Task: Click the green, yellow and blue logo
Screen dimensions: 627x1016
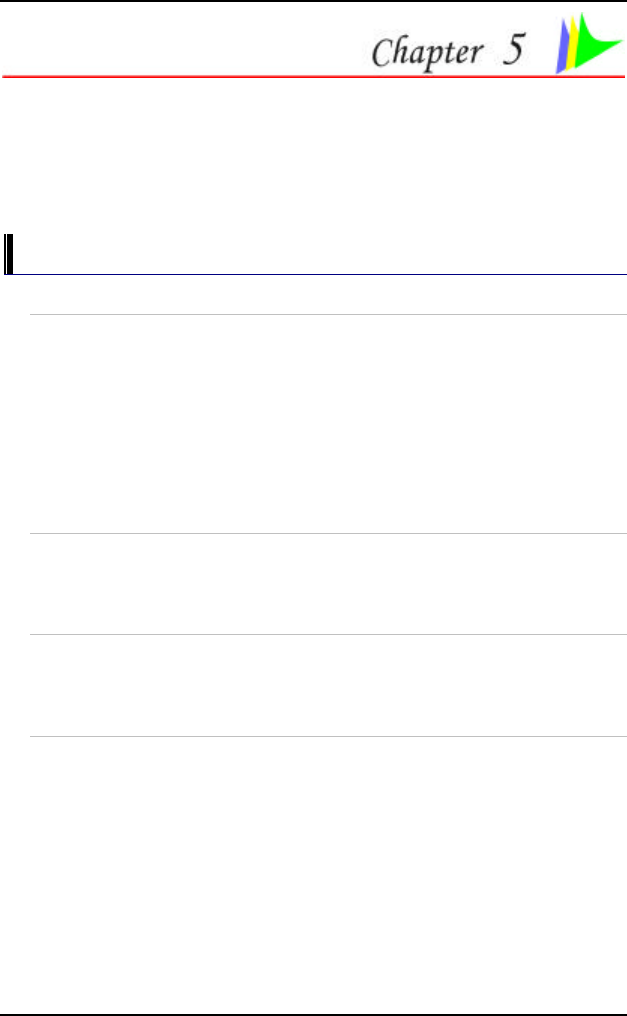Action: (589, 42)
